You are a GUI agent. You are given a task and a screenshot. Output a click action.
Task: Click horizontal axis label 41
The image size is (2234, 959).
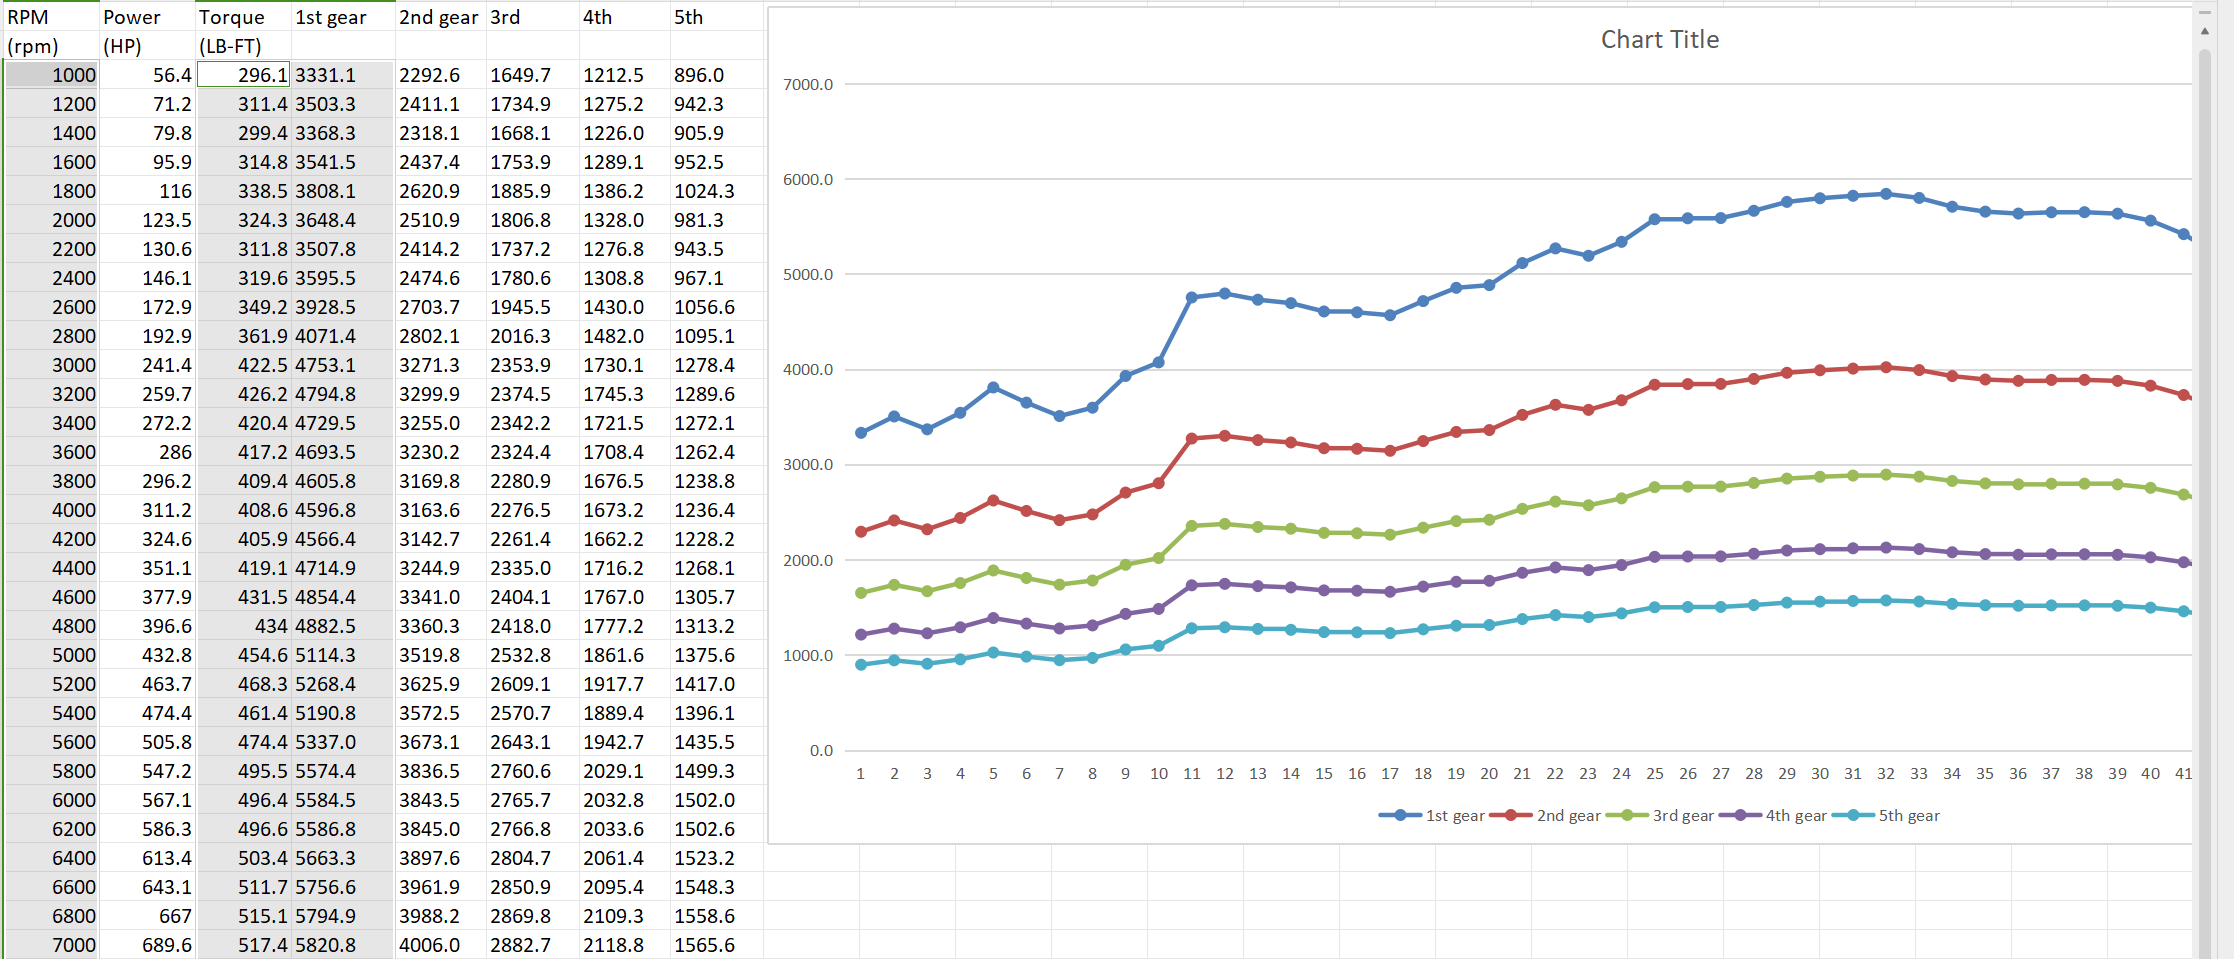tap(2183, 774)
